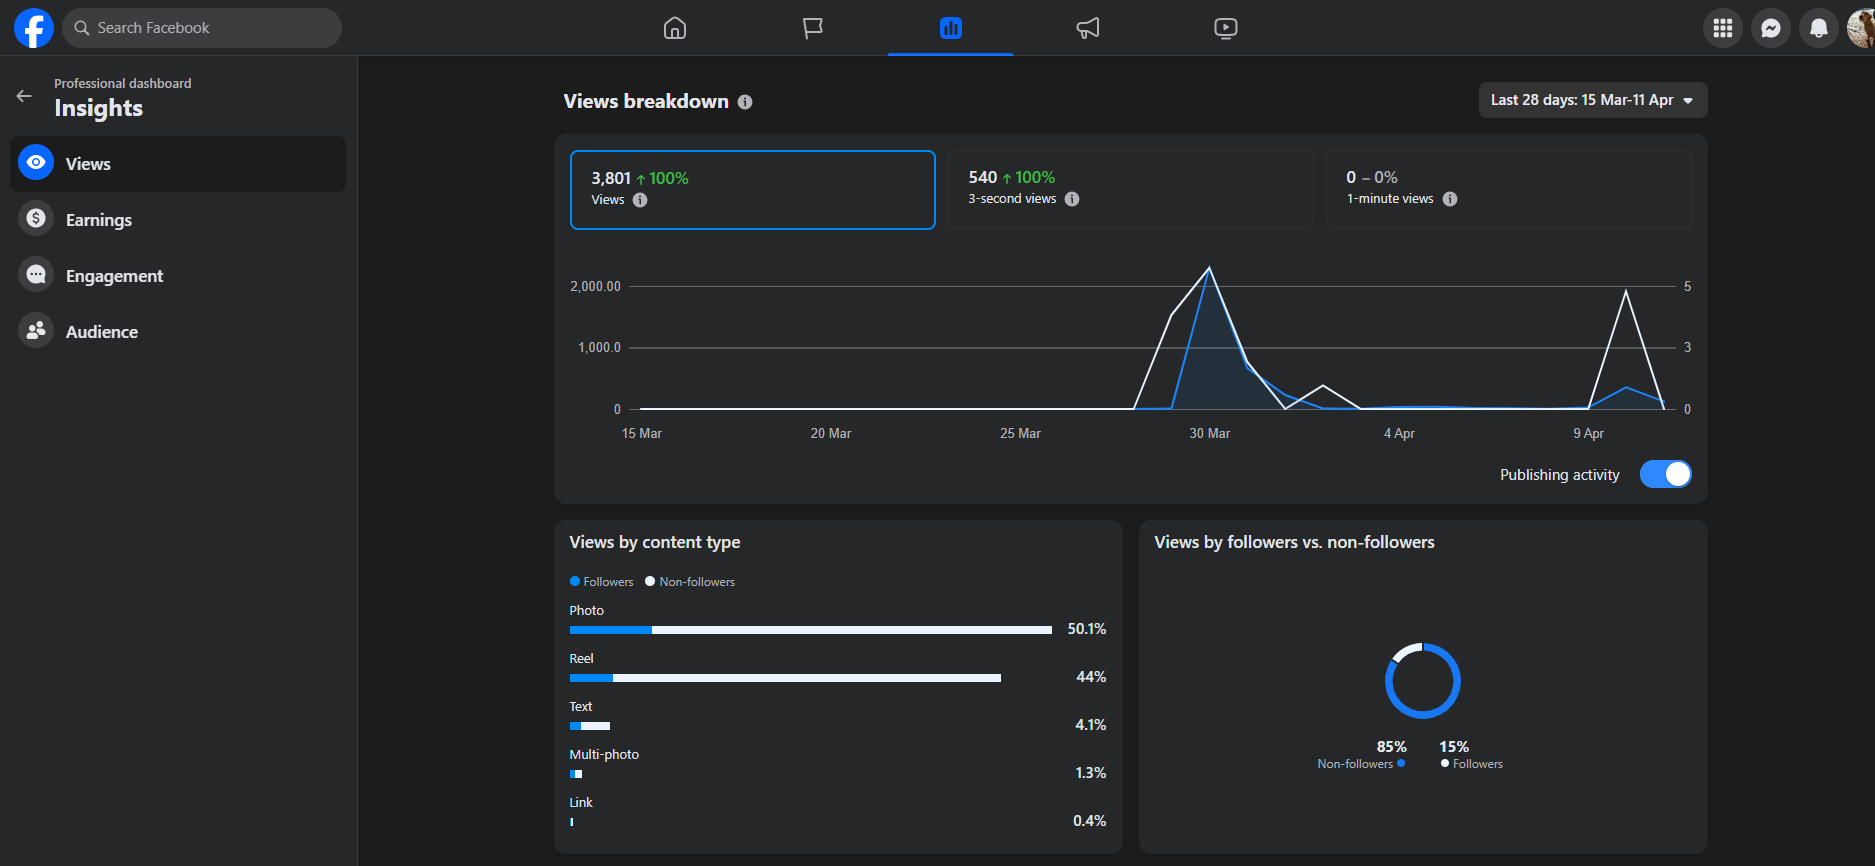Click the info icon beside 3-second views
This screenshot has height=866, width=1875.
[x=1072, y=199]
